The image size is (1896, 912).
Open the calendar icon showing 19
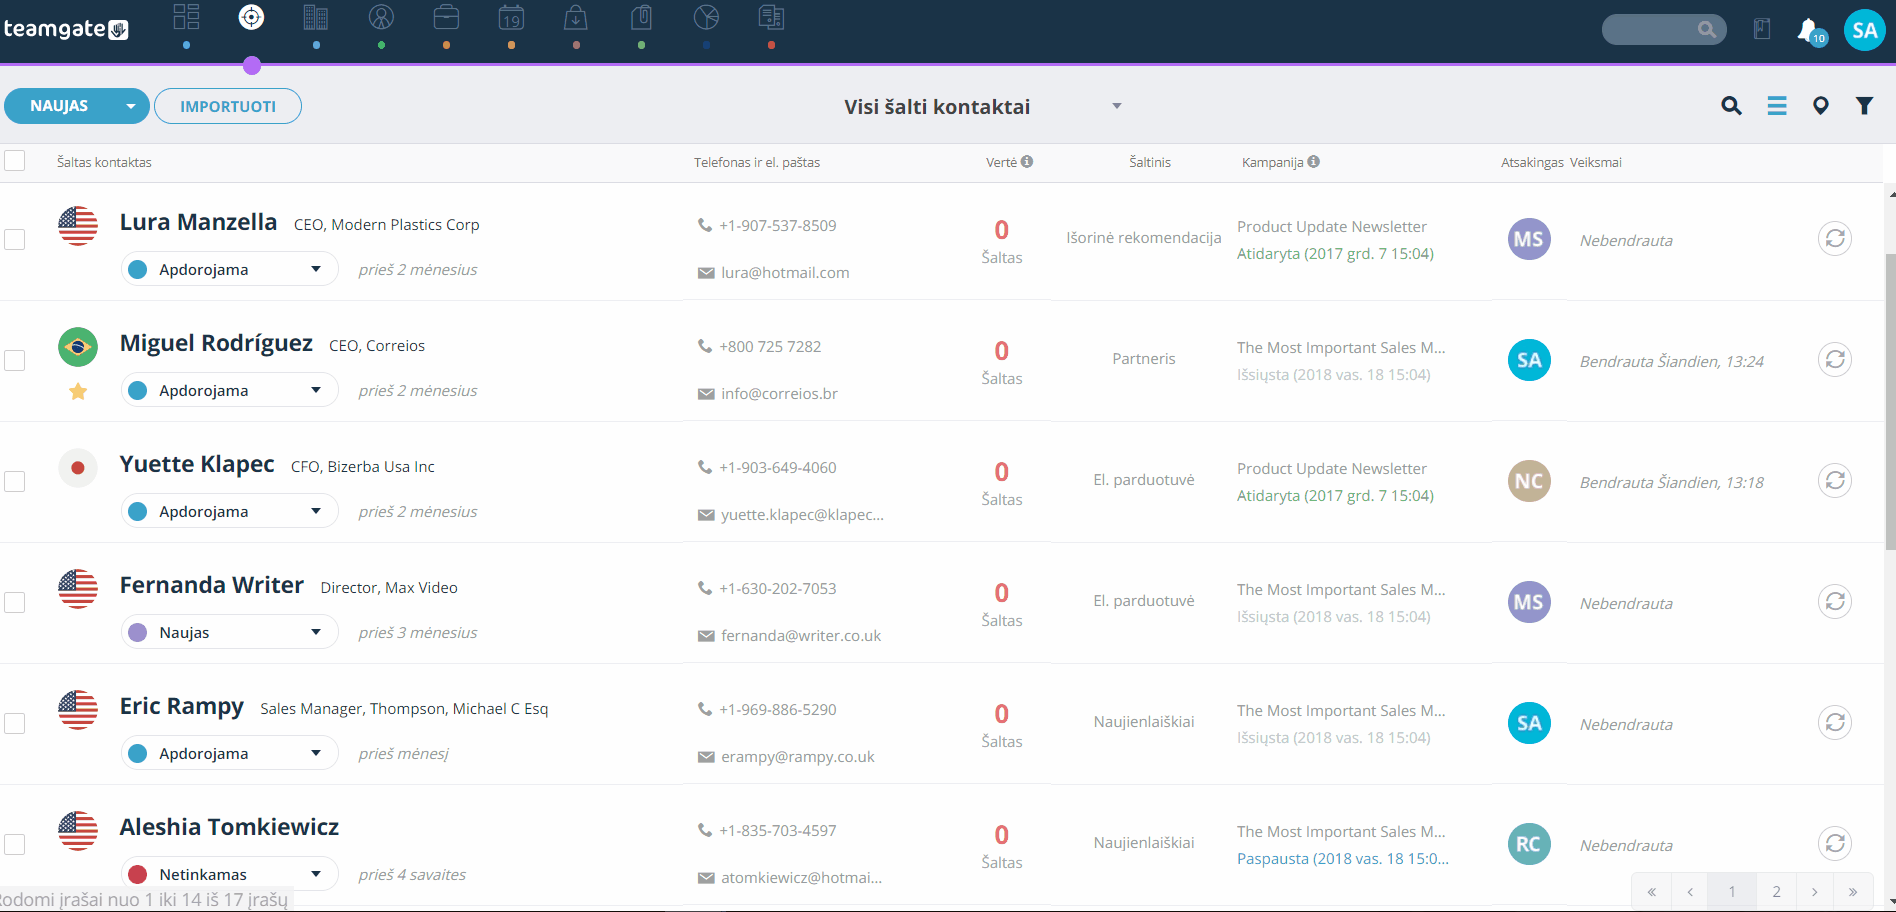tap(511, 17)
